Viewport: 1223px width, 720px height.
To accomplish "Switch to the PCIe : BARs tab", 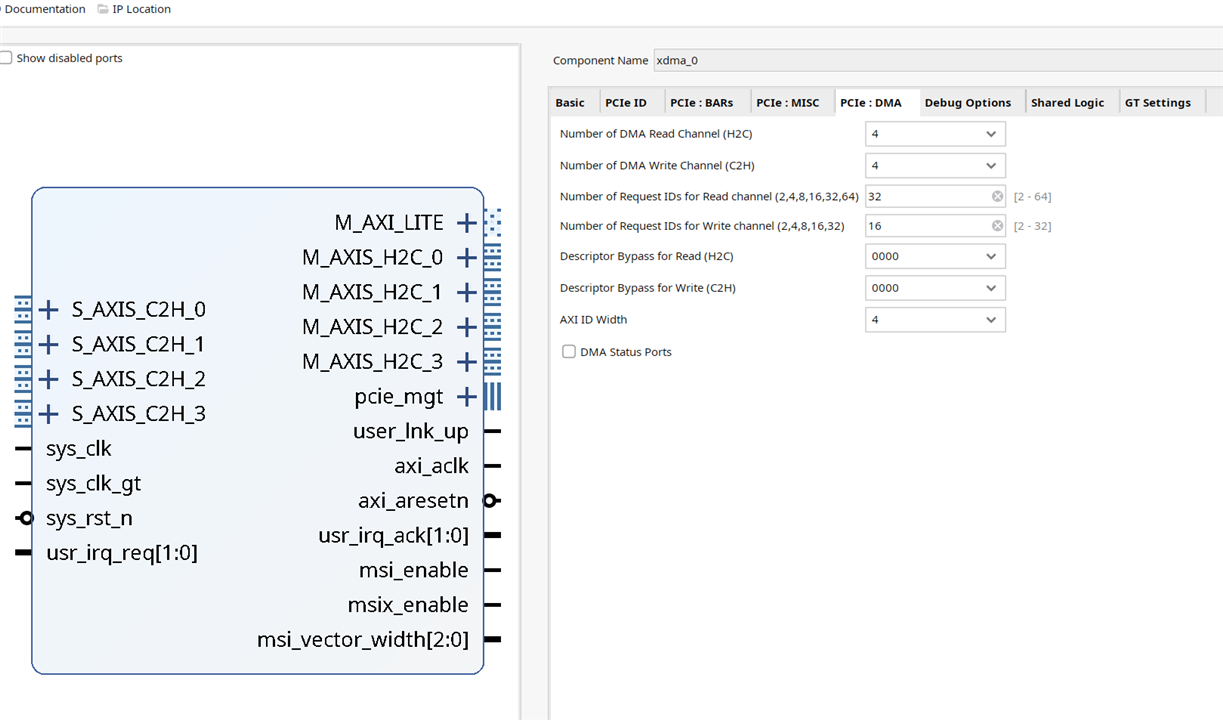I will [701, 103].
